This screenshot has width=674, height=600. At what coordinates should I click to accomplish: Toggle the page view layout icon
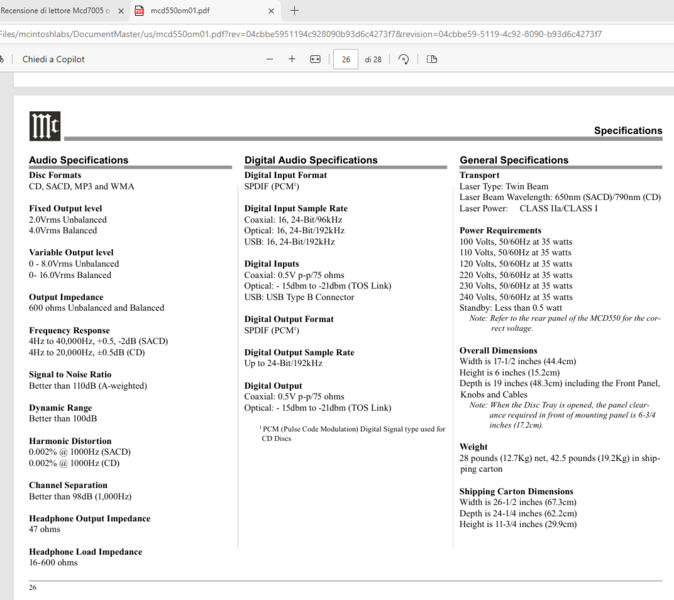432,59
